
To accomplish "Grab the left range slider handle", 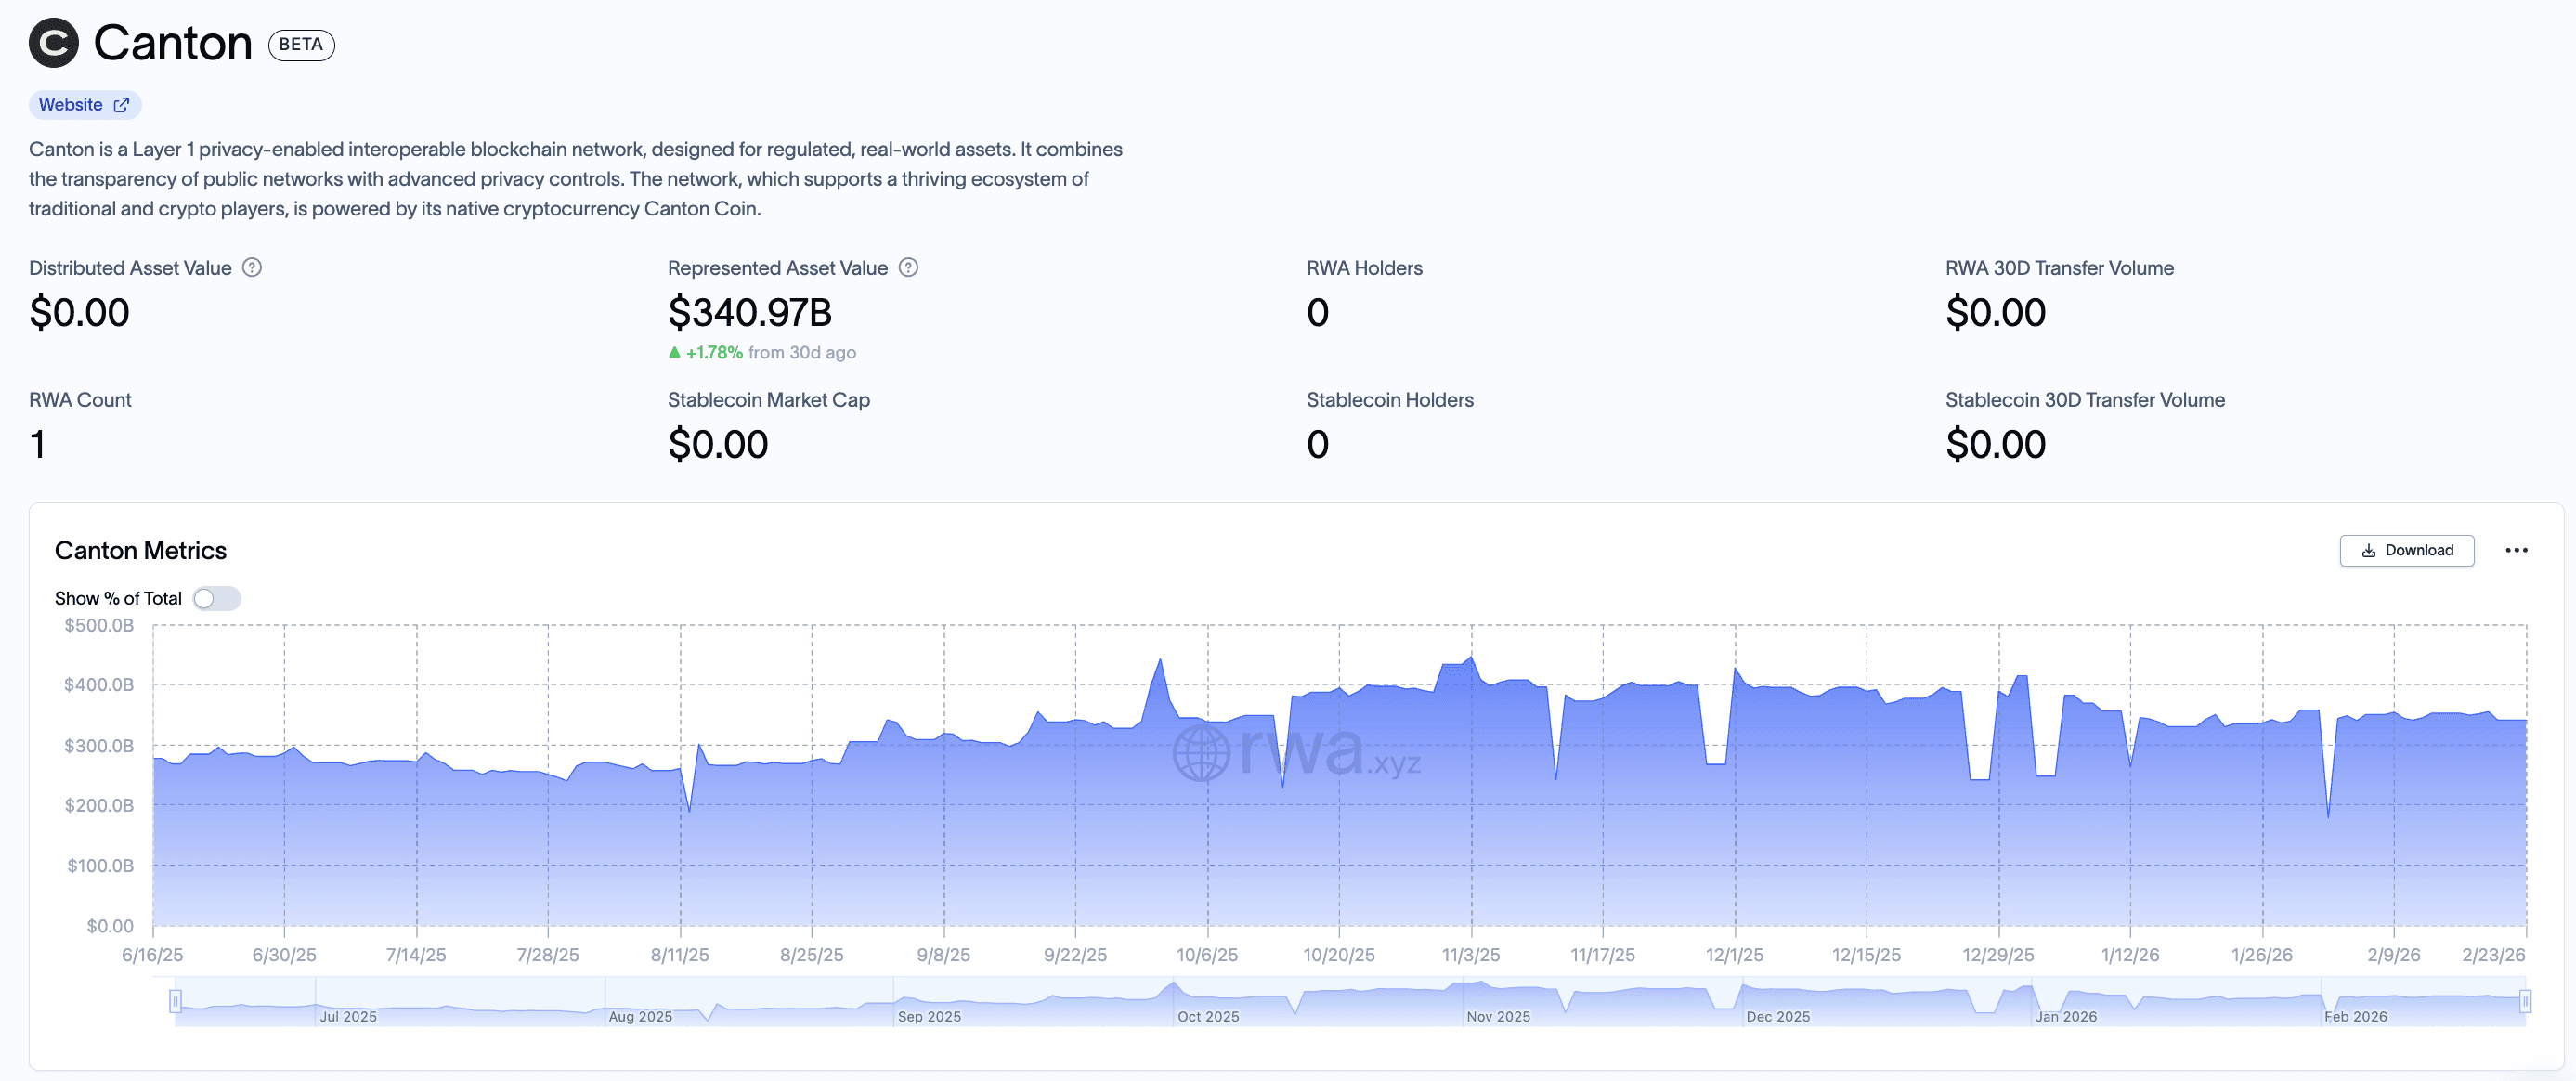I will pos(175,1000).
